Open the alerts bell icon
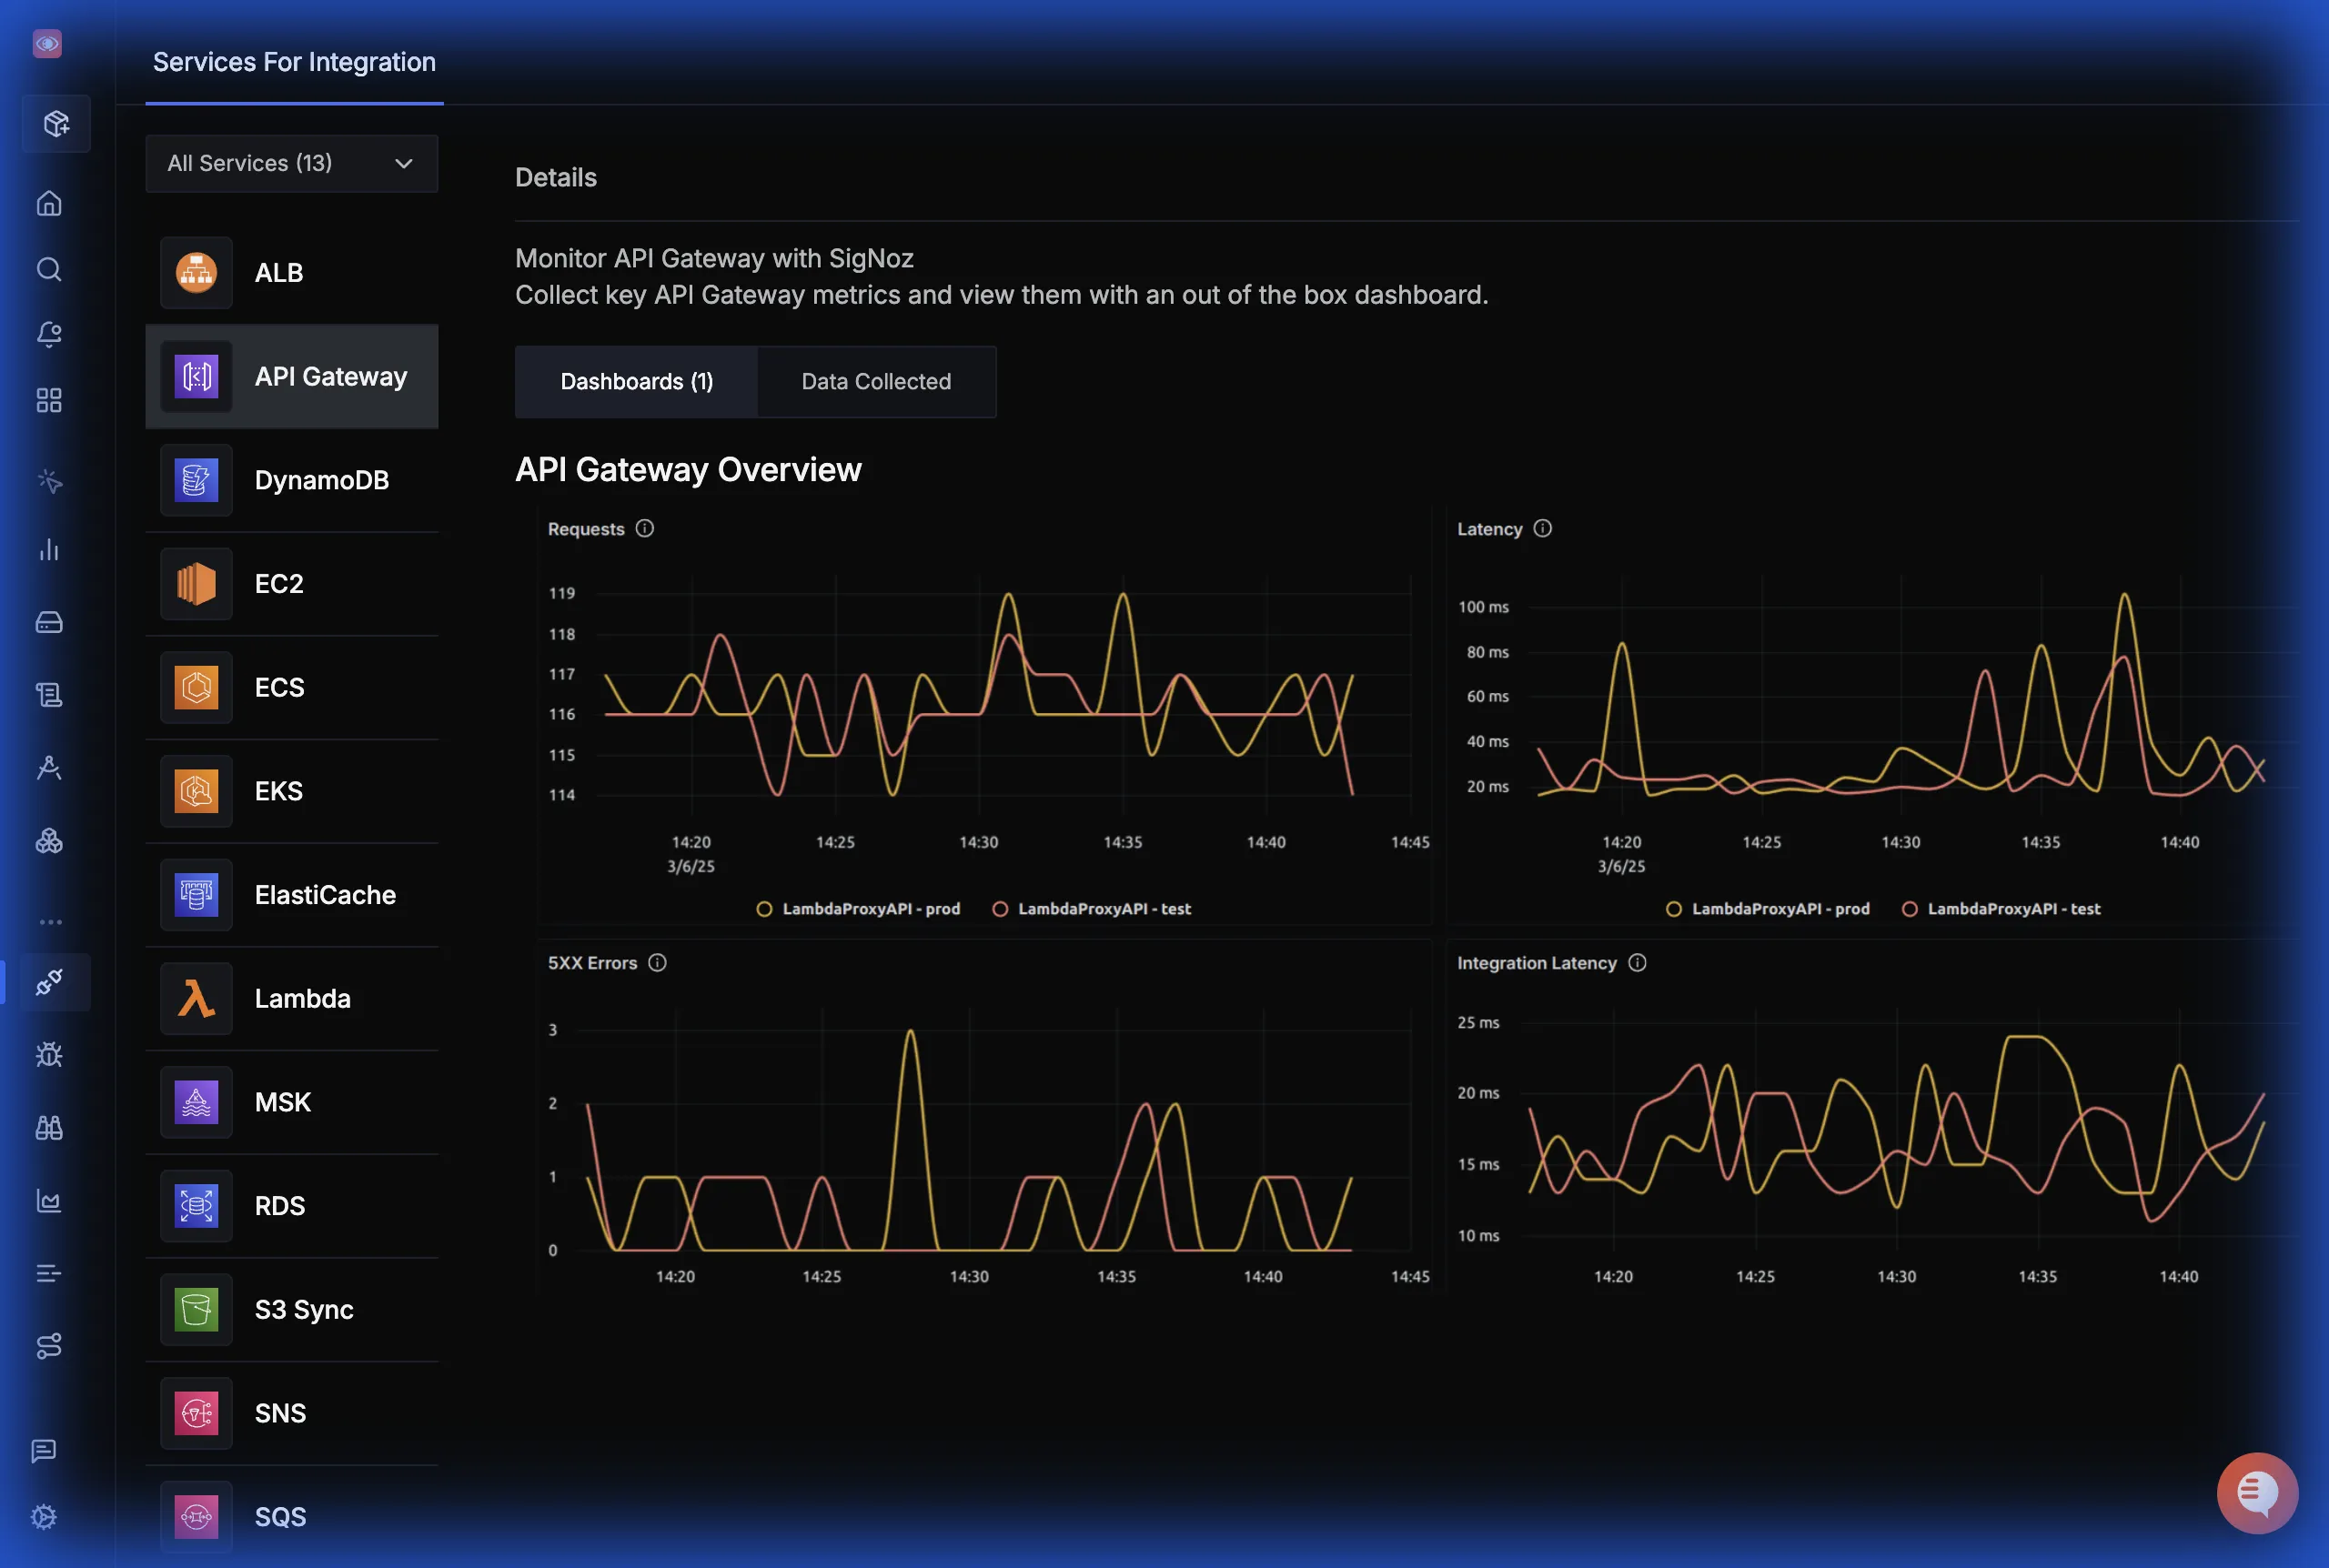 [49, 334]
